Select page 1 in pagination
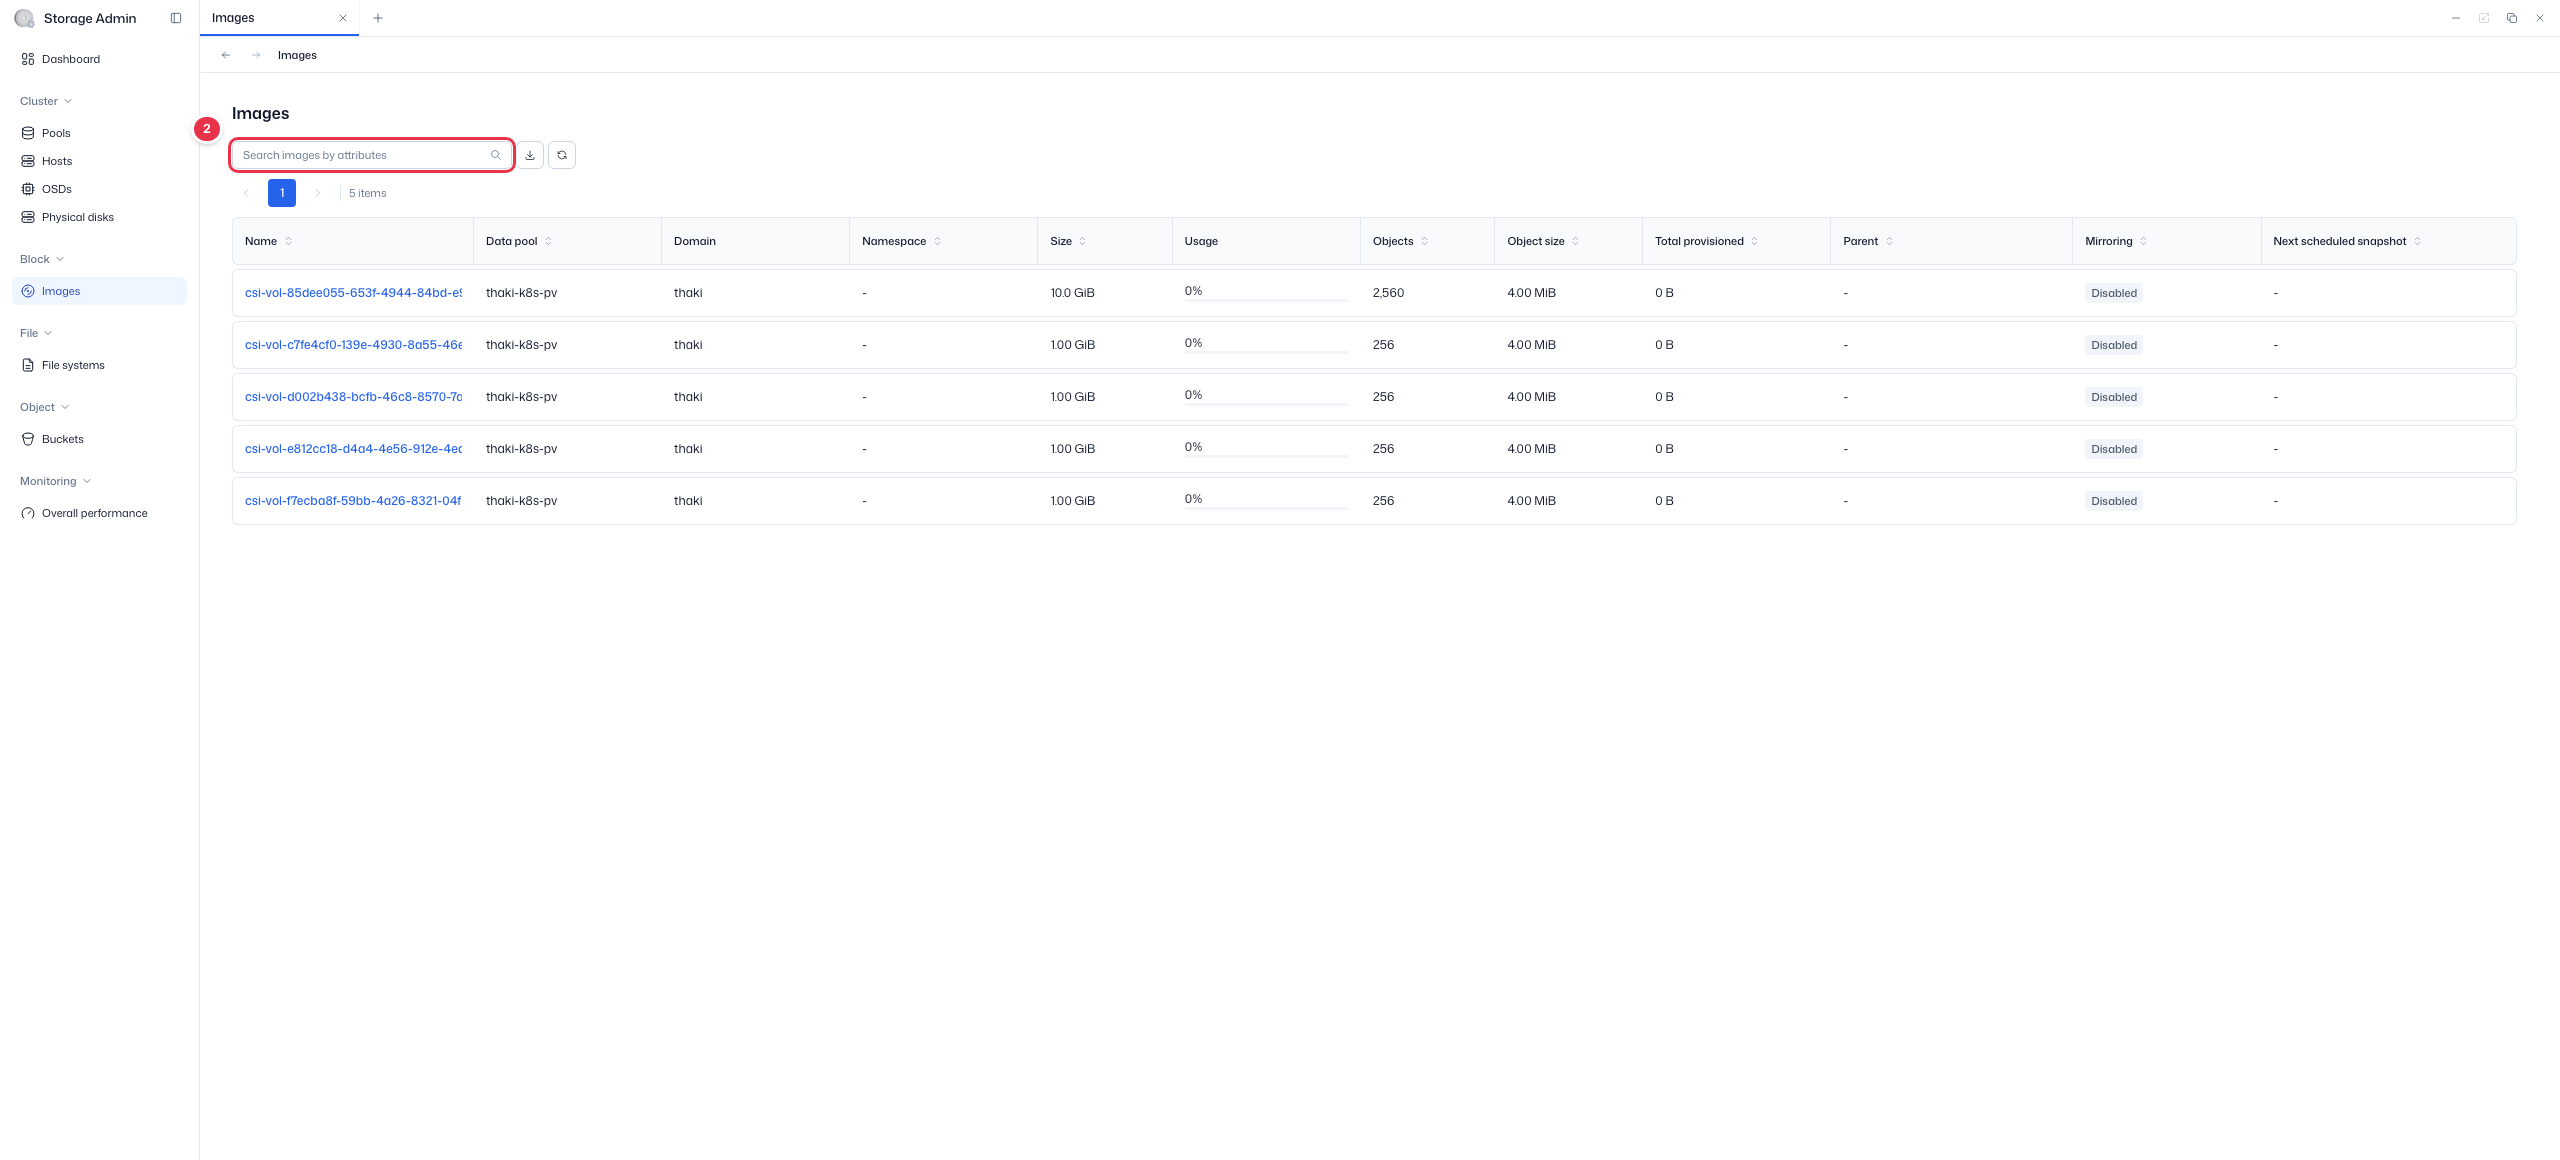 tap(282, 193)
